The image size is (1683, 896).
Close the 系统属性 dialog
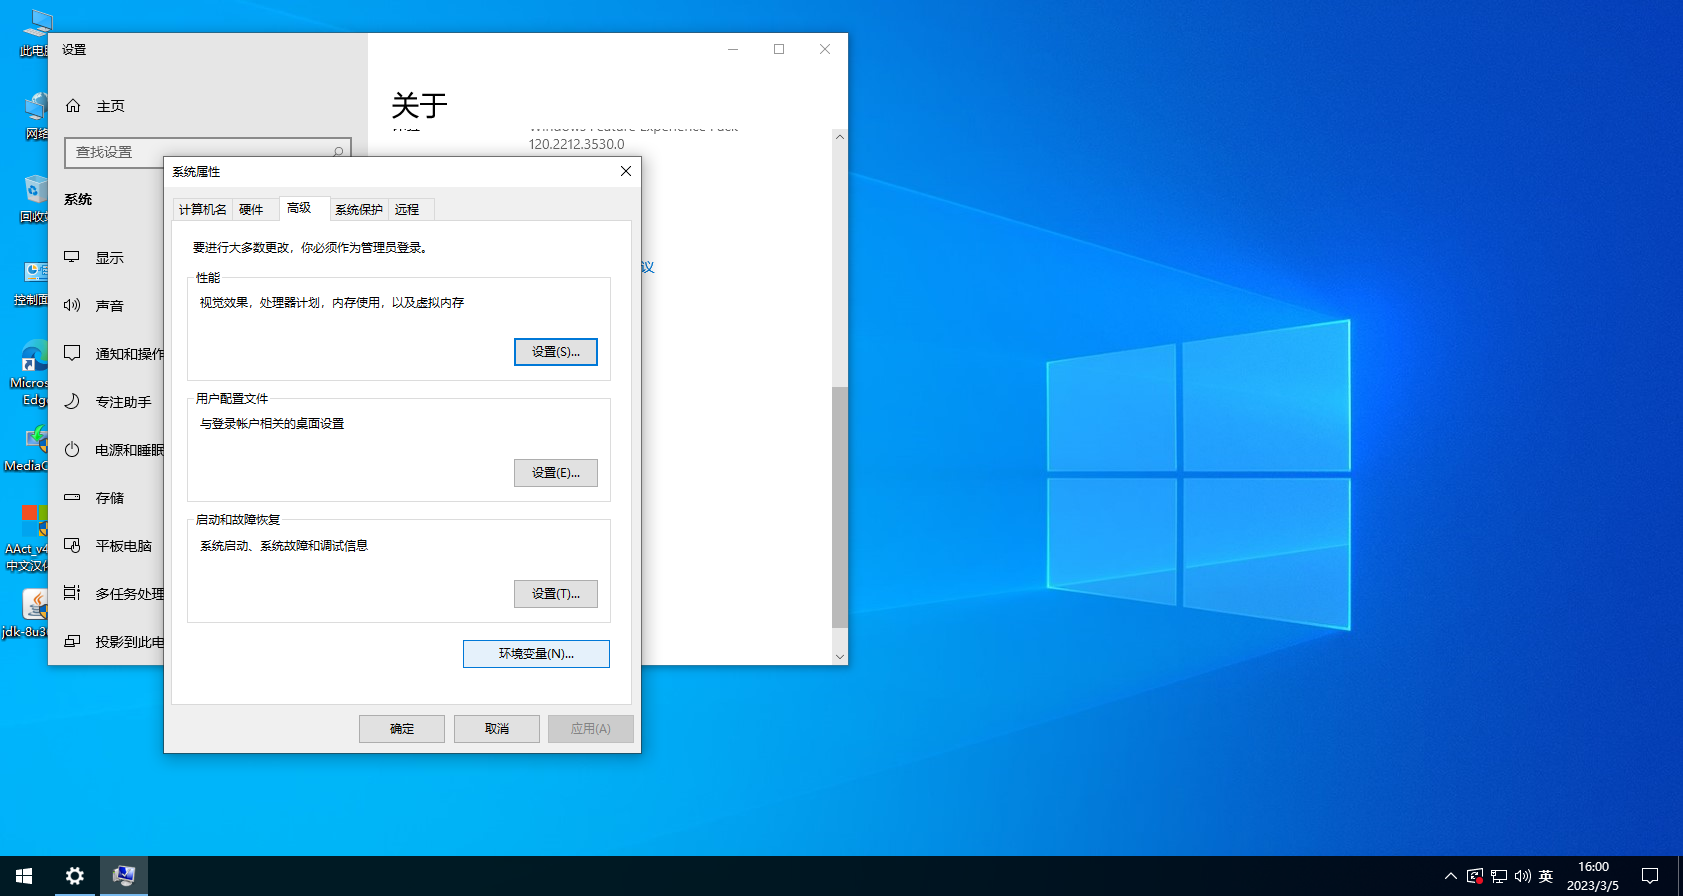626,171
